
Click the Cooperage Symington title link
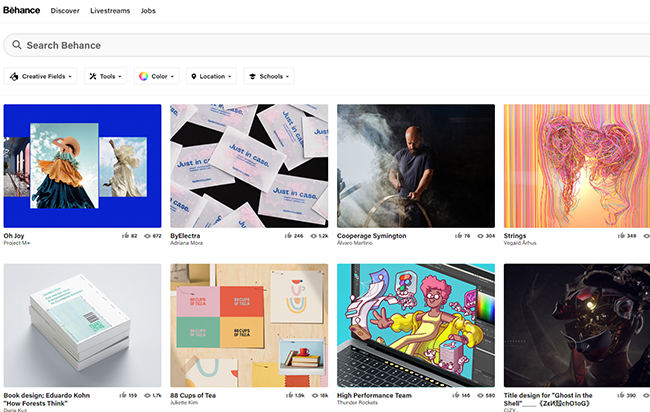click(x=371, y=235)
